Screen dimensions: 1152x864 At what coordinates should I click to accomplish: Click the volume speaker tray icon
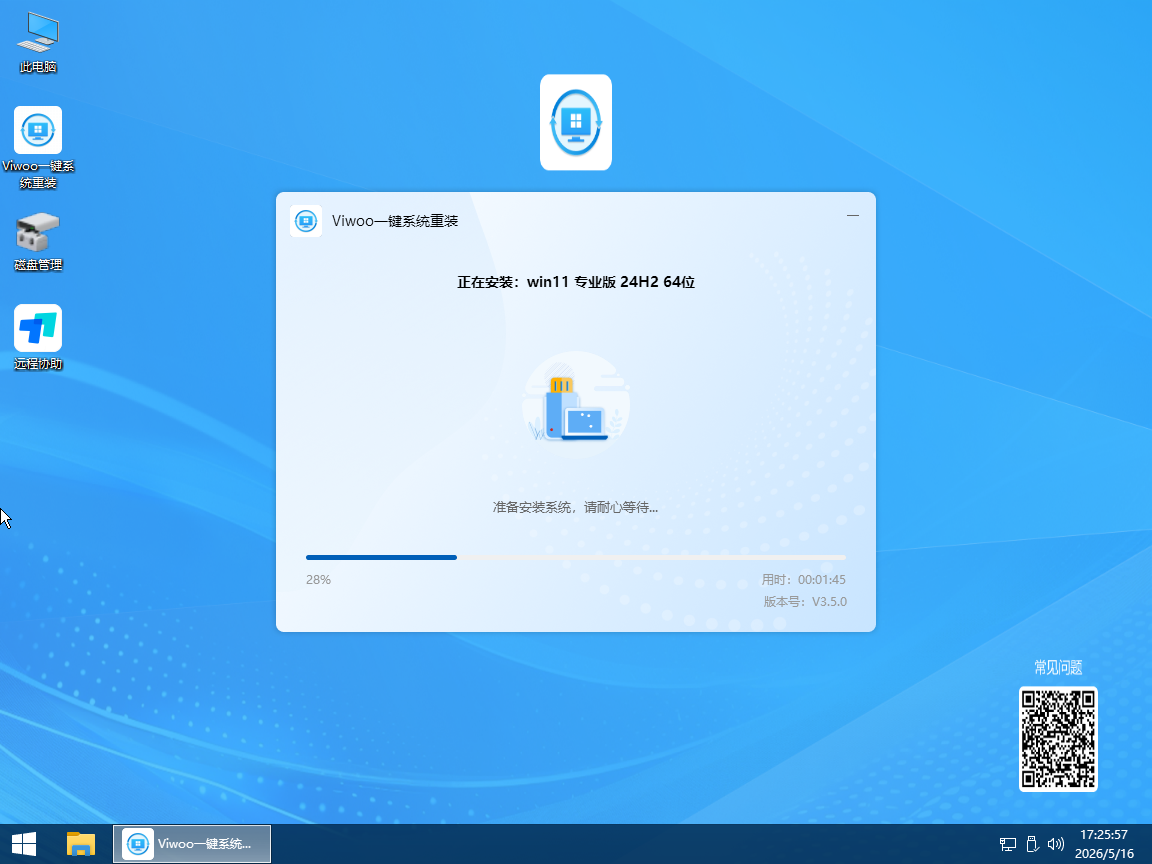click(x=1056, y=845)
